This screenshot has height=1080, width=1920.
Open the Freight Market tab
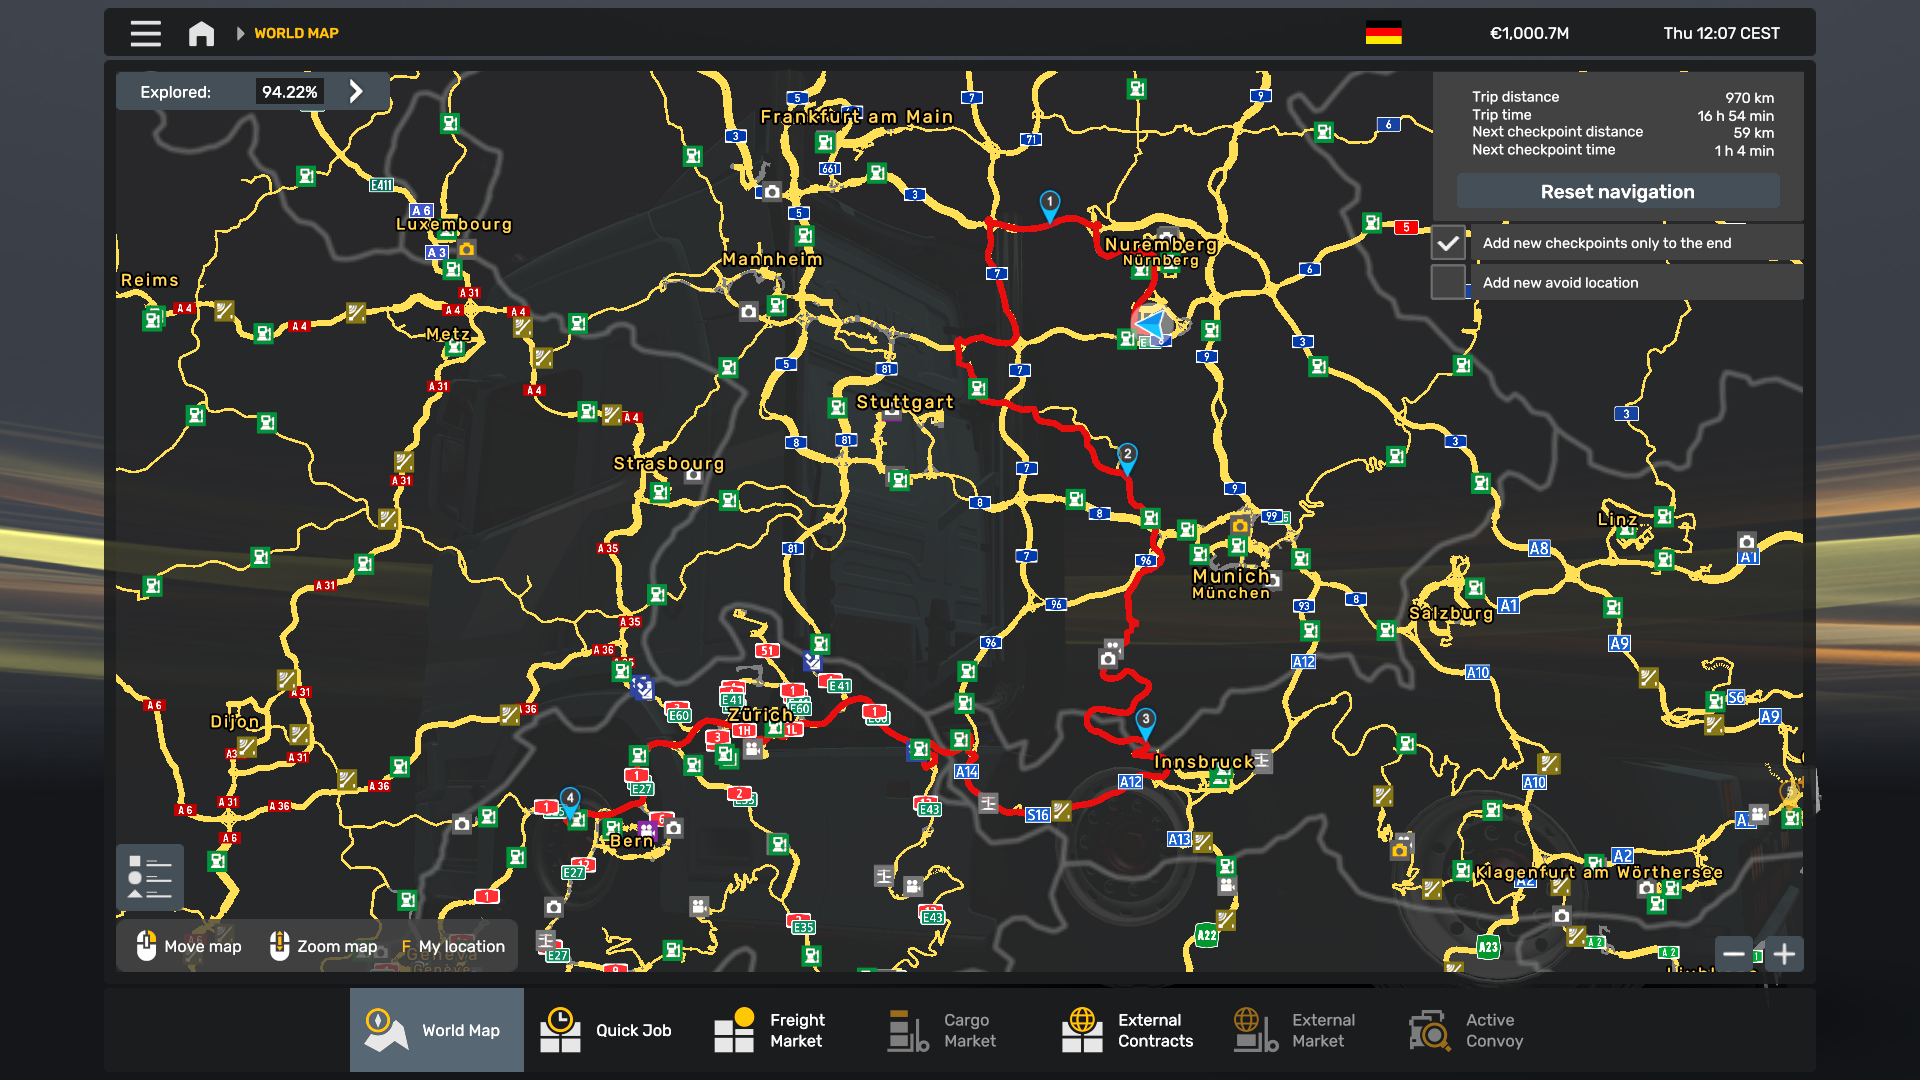(770, 1030)
